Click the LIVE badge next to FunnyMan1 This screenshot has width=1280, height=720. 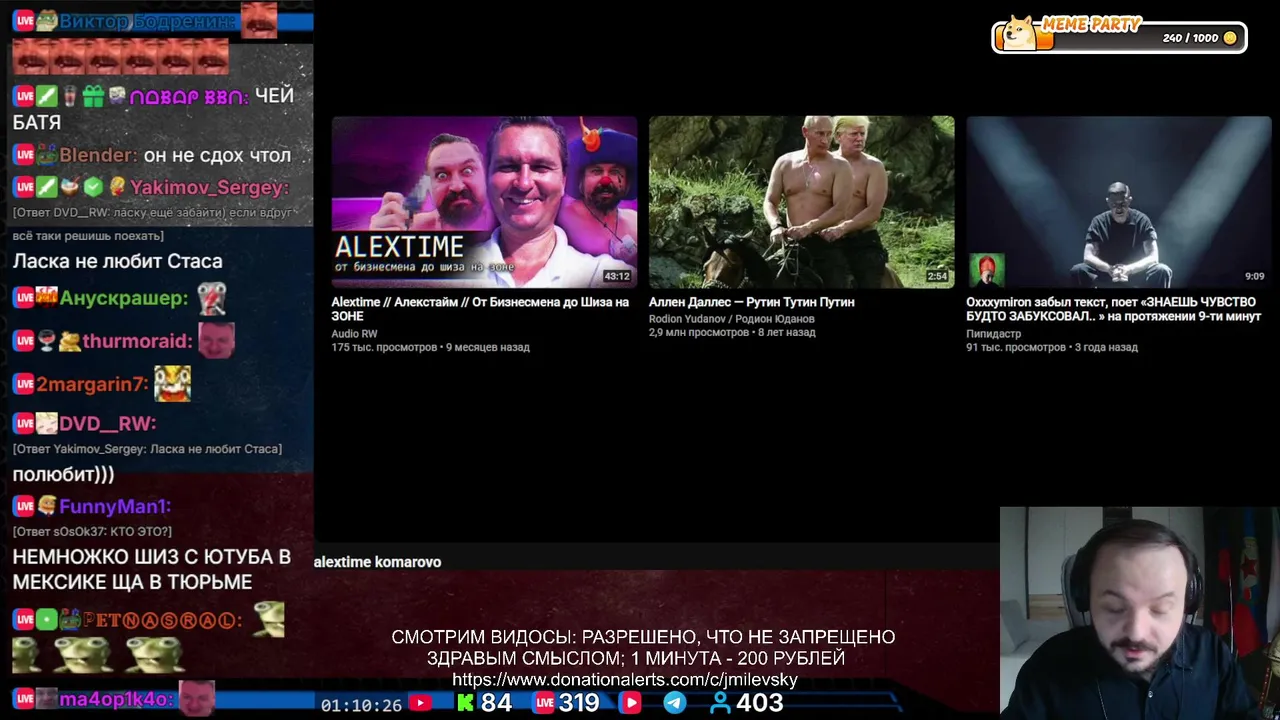click(x=24, y=507)
